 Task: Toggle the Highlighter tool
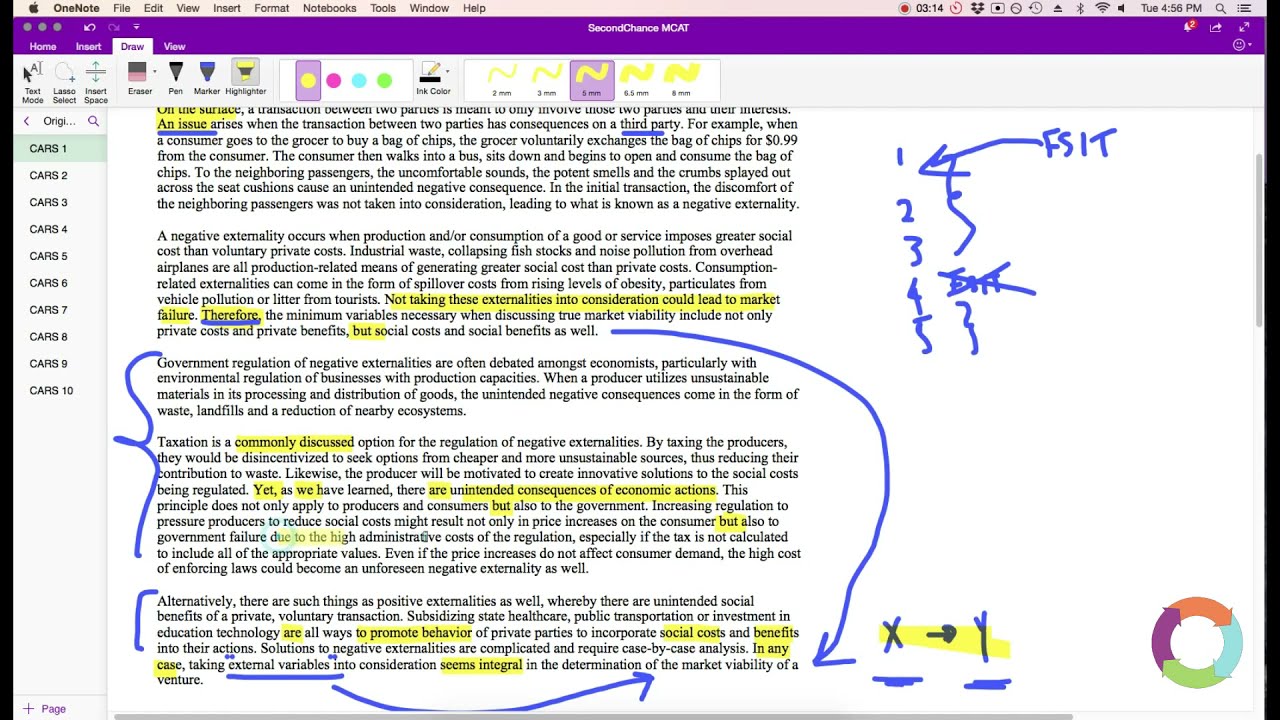[x=245, y=80]
